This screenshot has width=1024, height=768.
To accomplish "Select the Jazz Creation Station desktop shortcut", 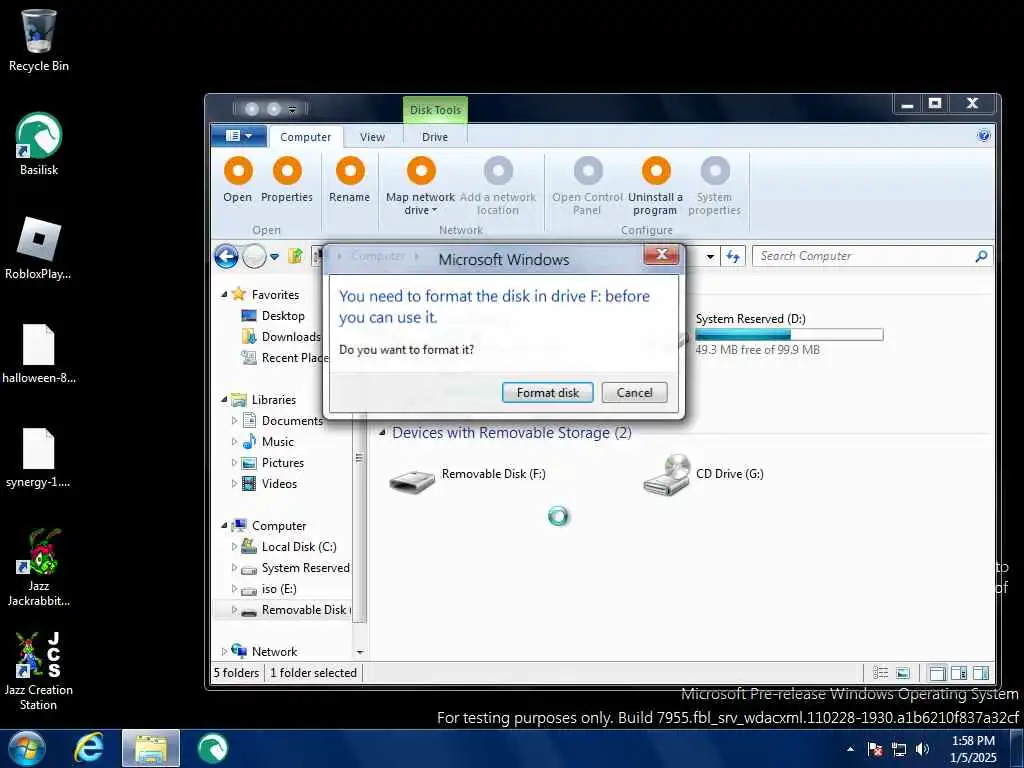I will pyautogui.click(x=39, y=671).
